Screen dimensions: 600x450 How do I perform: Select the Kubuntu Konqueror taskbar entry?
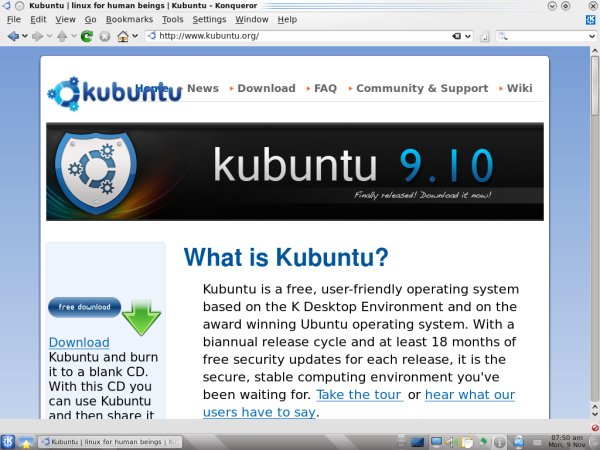point(111,442)
